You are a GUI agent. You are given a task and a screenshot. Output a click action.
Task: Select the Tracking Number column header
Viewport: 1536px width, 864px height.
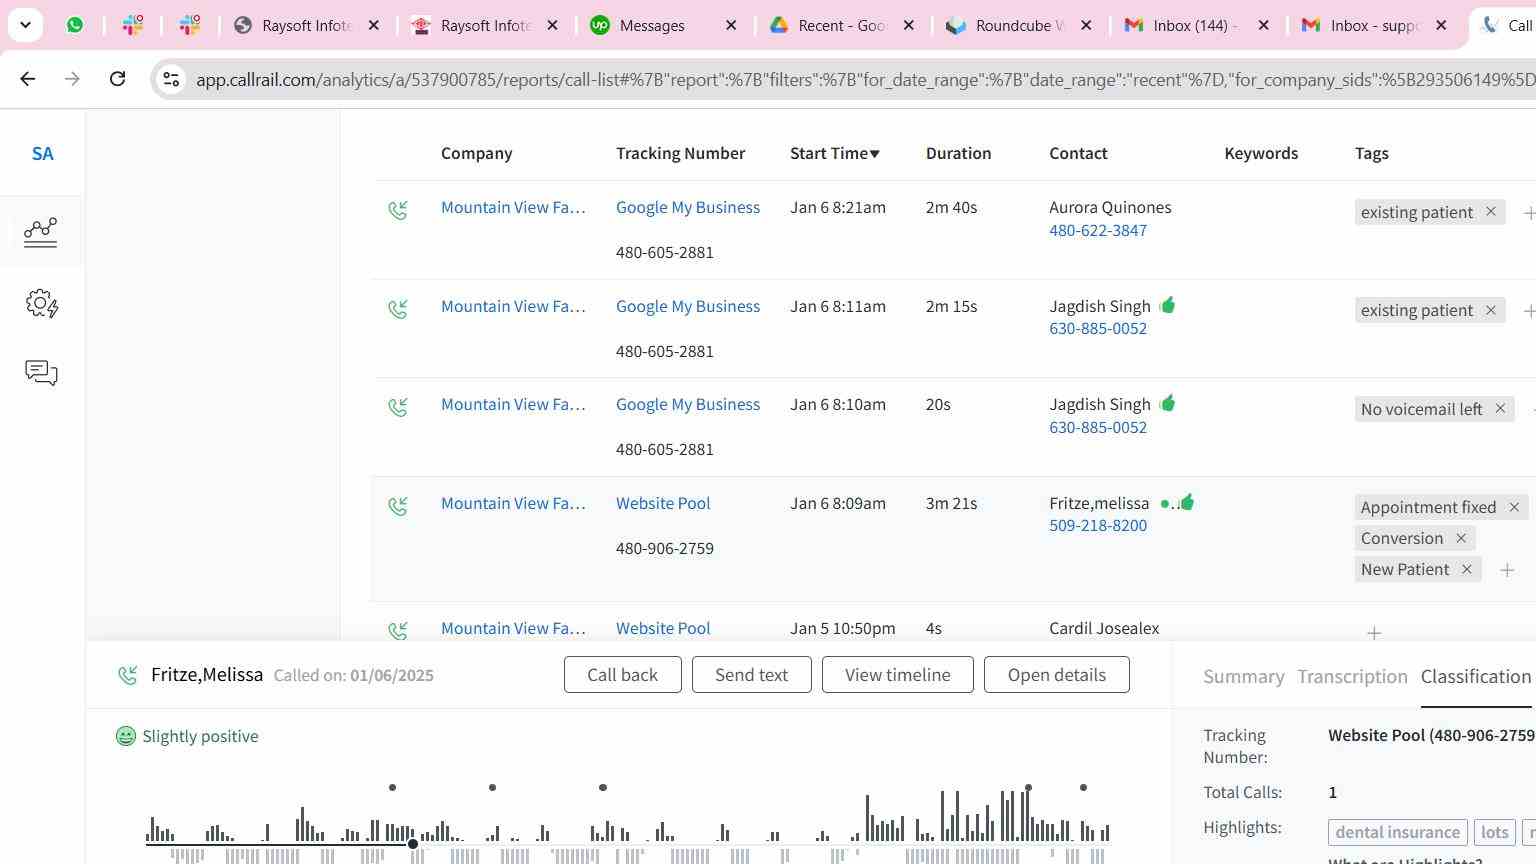(x=680, y=153)
